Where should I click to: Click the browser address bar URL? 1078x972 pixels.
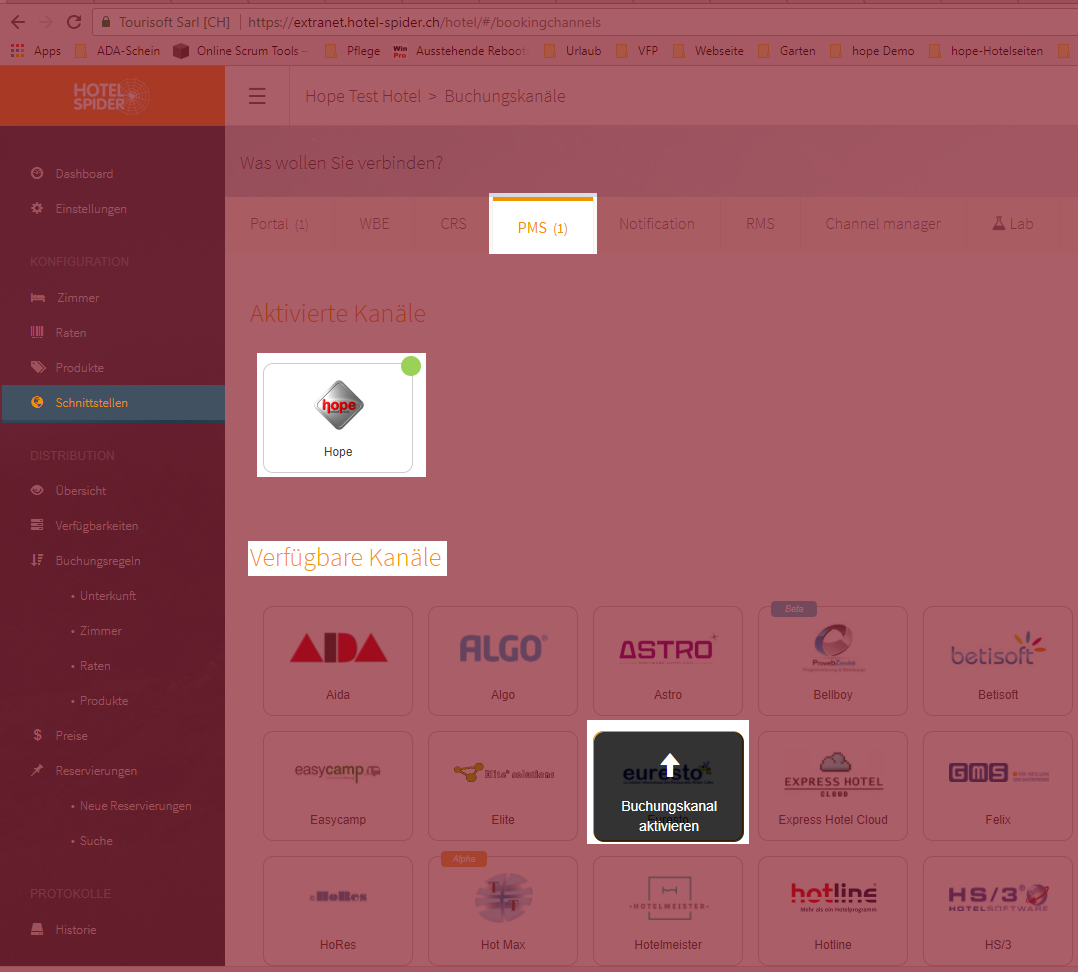point(424,22)
